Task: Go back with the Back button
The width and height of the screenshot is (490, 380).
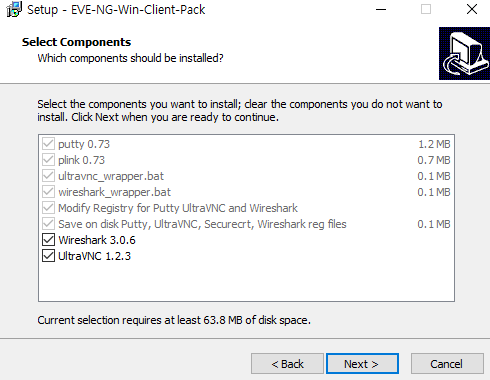Action: pos(287,364)
